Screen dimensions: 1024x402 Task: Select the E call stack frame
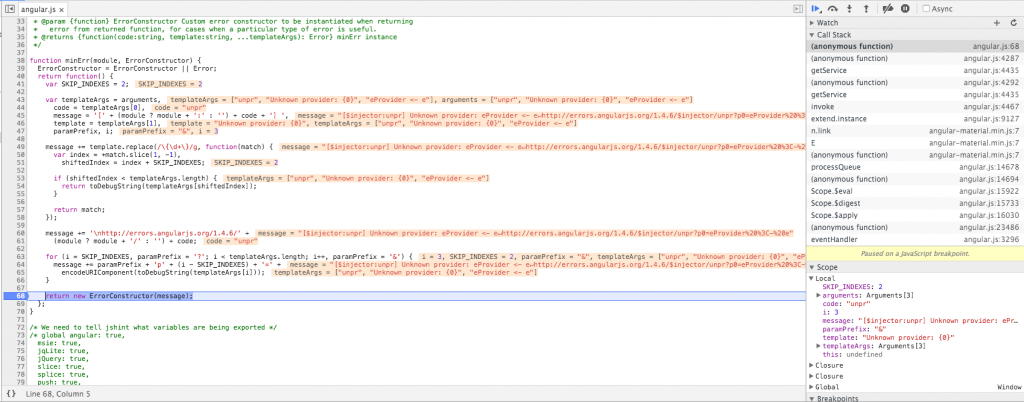(915, 143)
